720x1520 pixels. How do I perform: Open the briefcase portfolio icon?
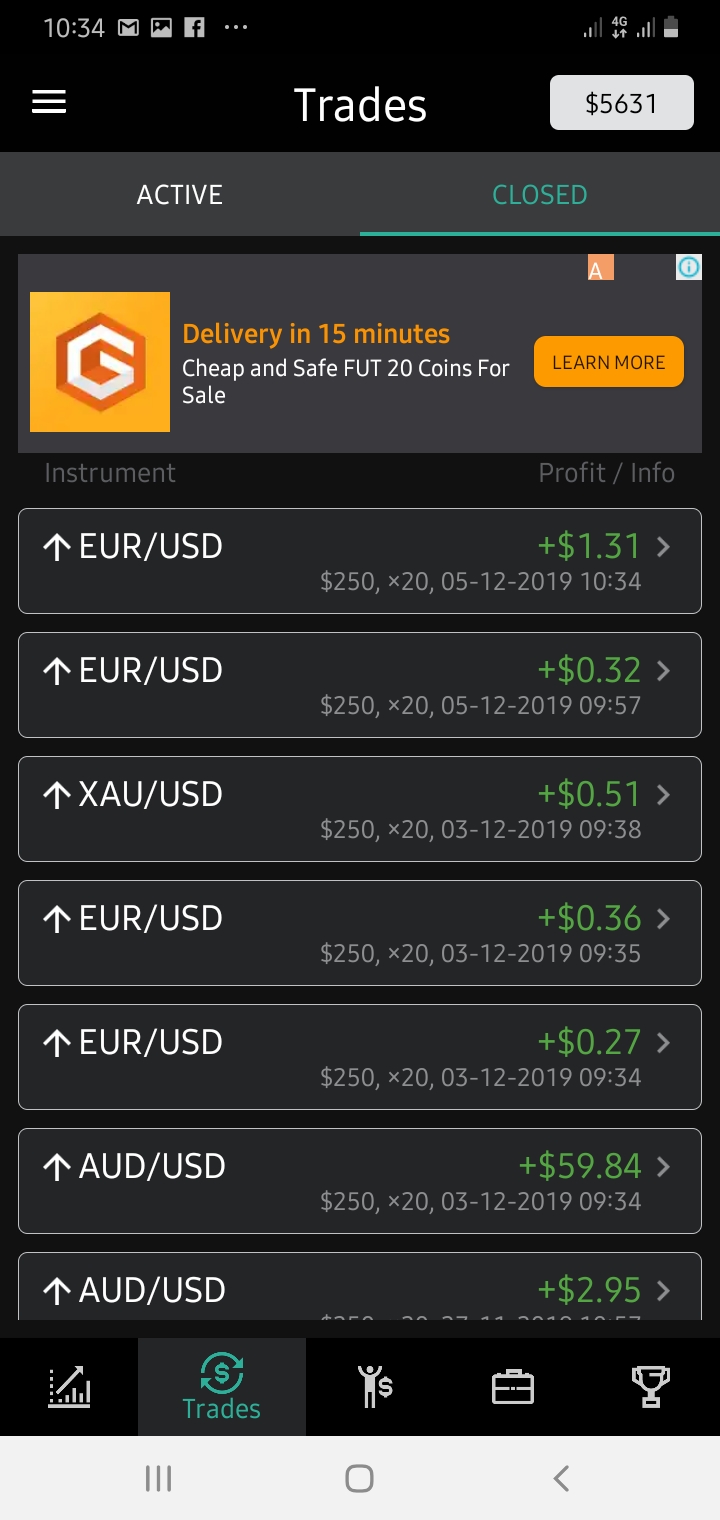(x=513, y=1387)
